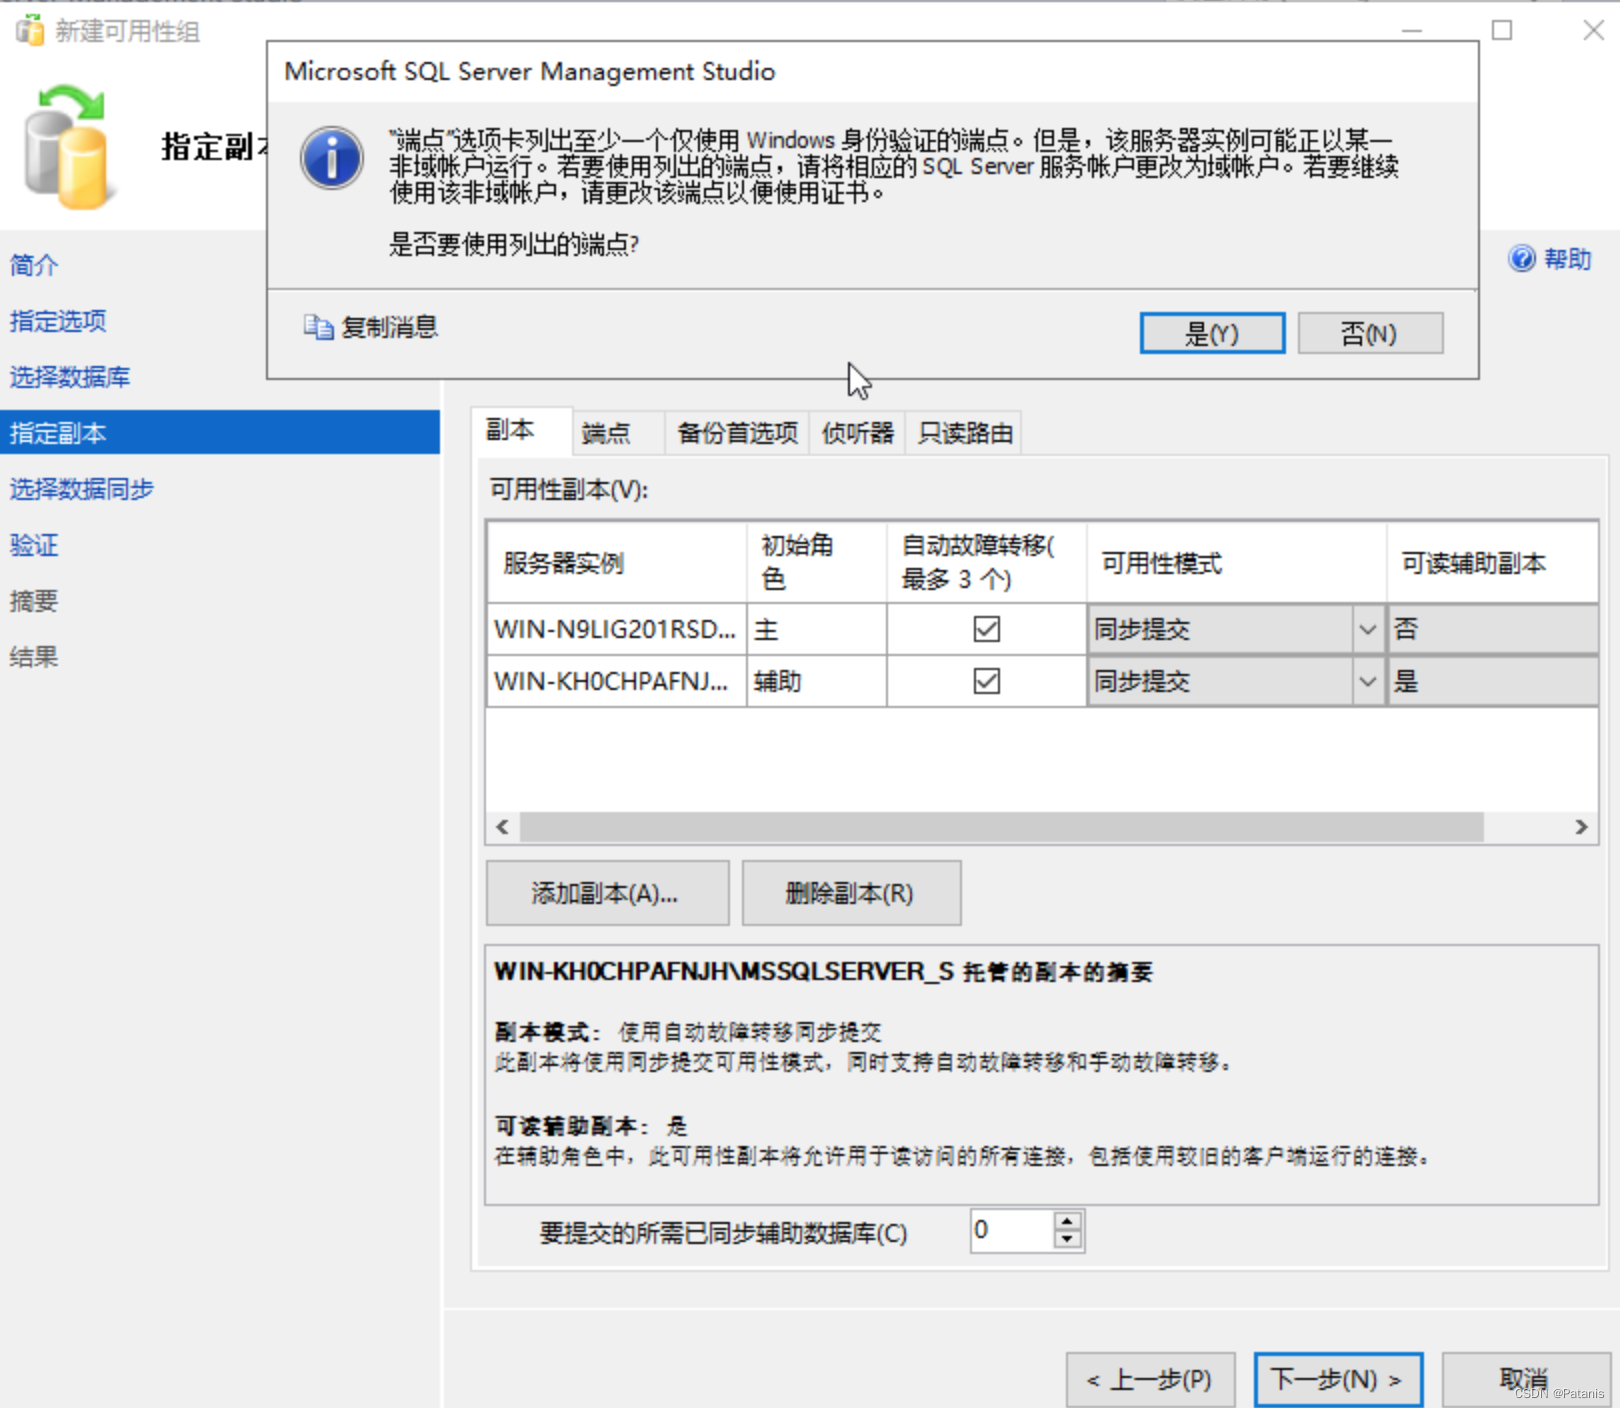Open the 备份首选项 tab

coord(737,433)
